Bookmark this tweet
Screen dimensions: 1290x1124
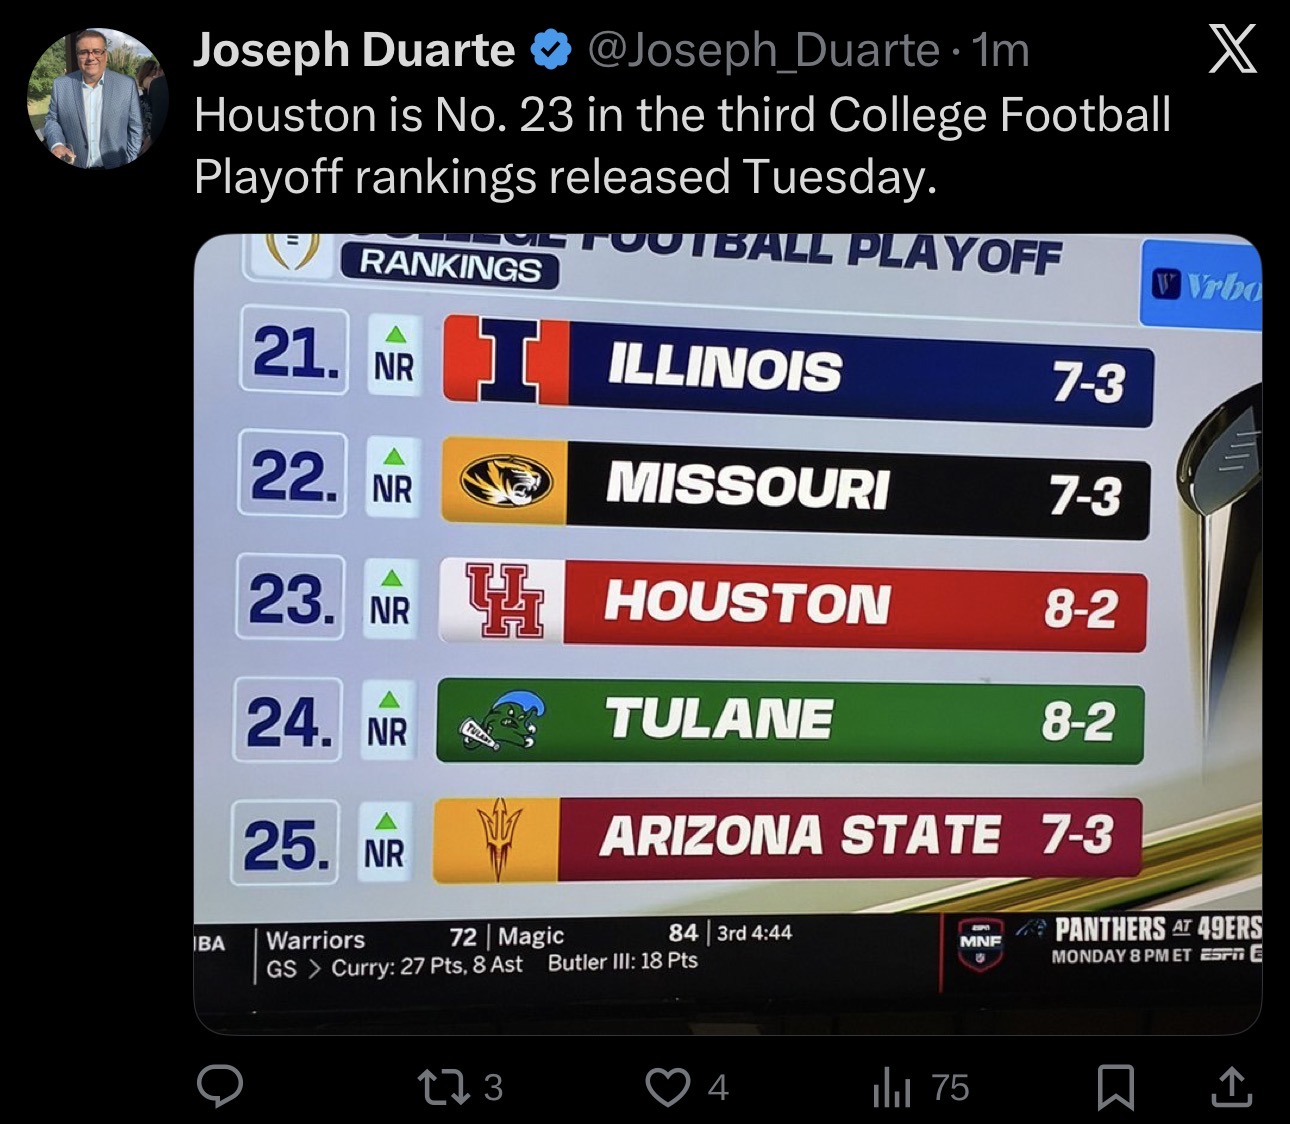(x=1115, y=1087)
